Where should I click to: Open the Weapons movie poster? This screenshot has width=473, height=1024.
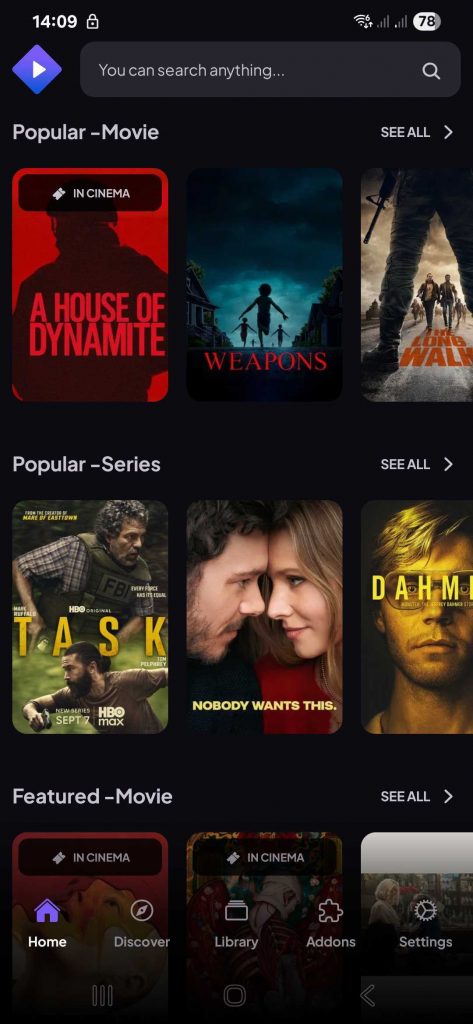tap(265, 285)
